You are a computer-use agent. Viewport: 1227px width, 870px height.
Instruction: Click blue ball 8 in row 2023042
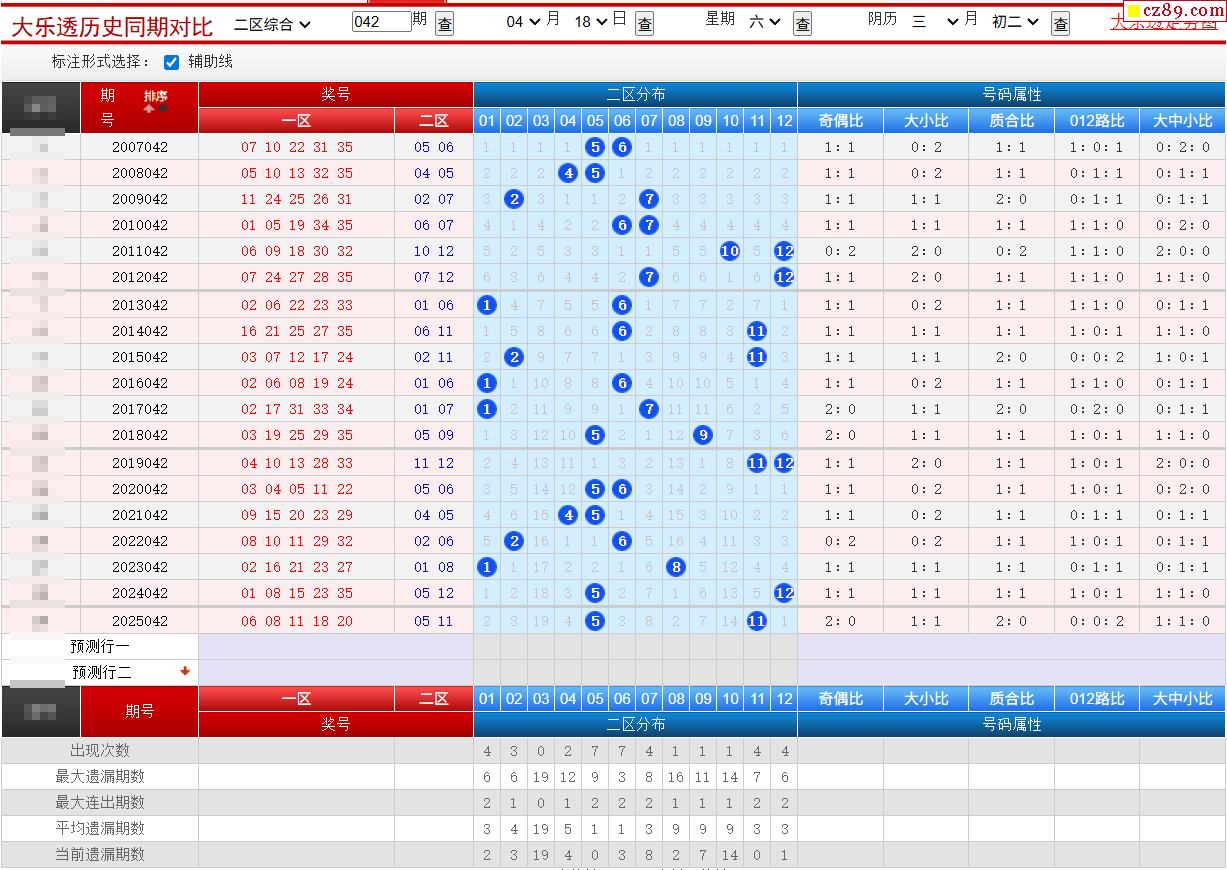tap(676, 567)
